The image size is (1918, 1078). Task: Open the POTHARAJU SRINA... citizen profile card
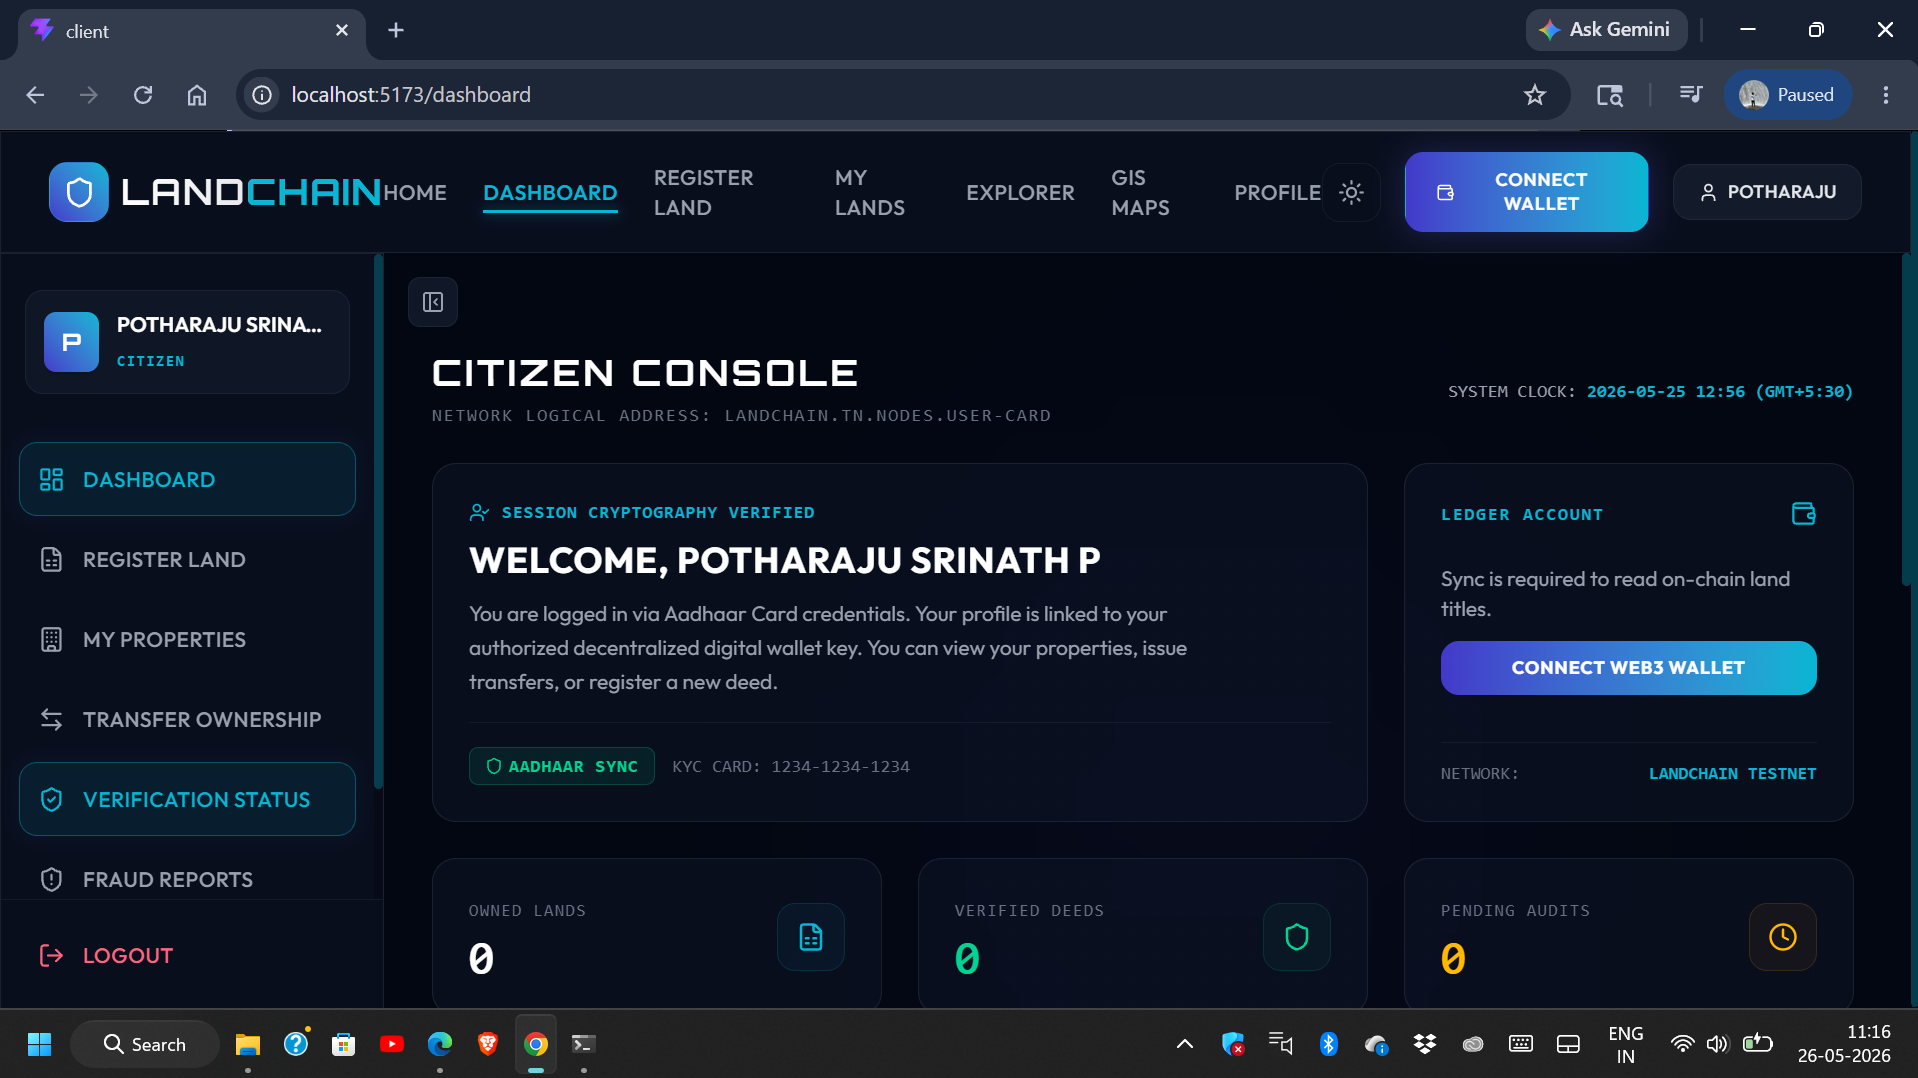(x=187, y=342)
